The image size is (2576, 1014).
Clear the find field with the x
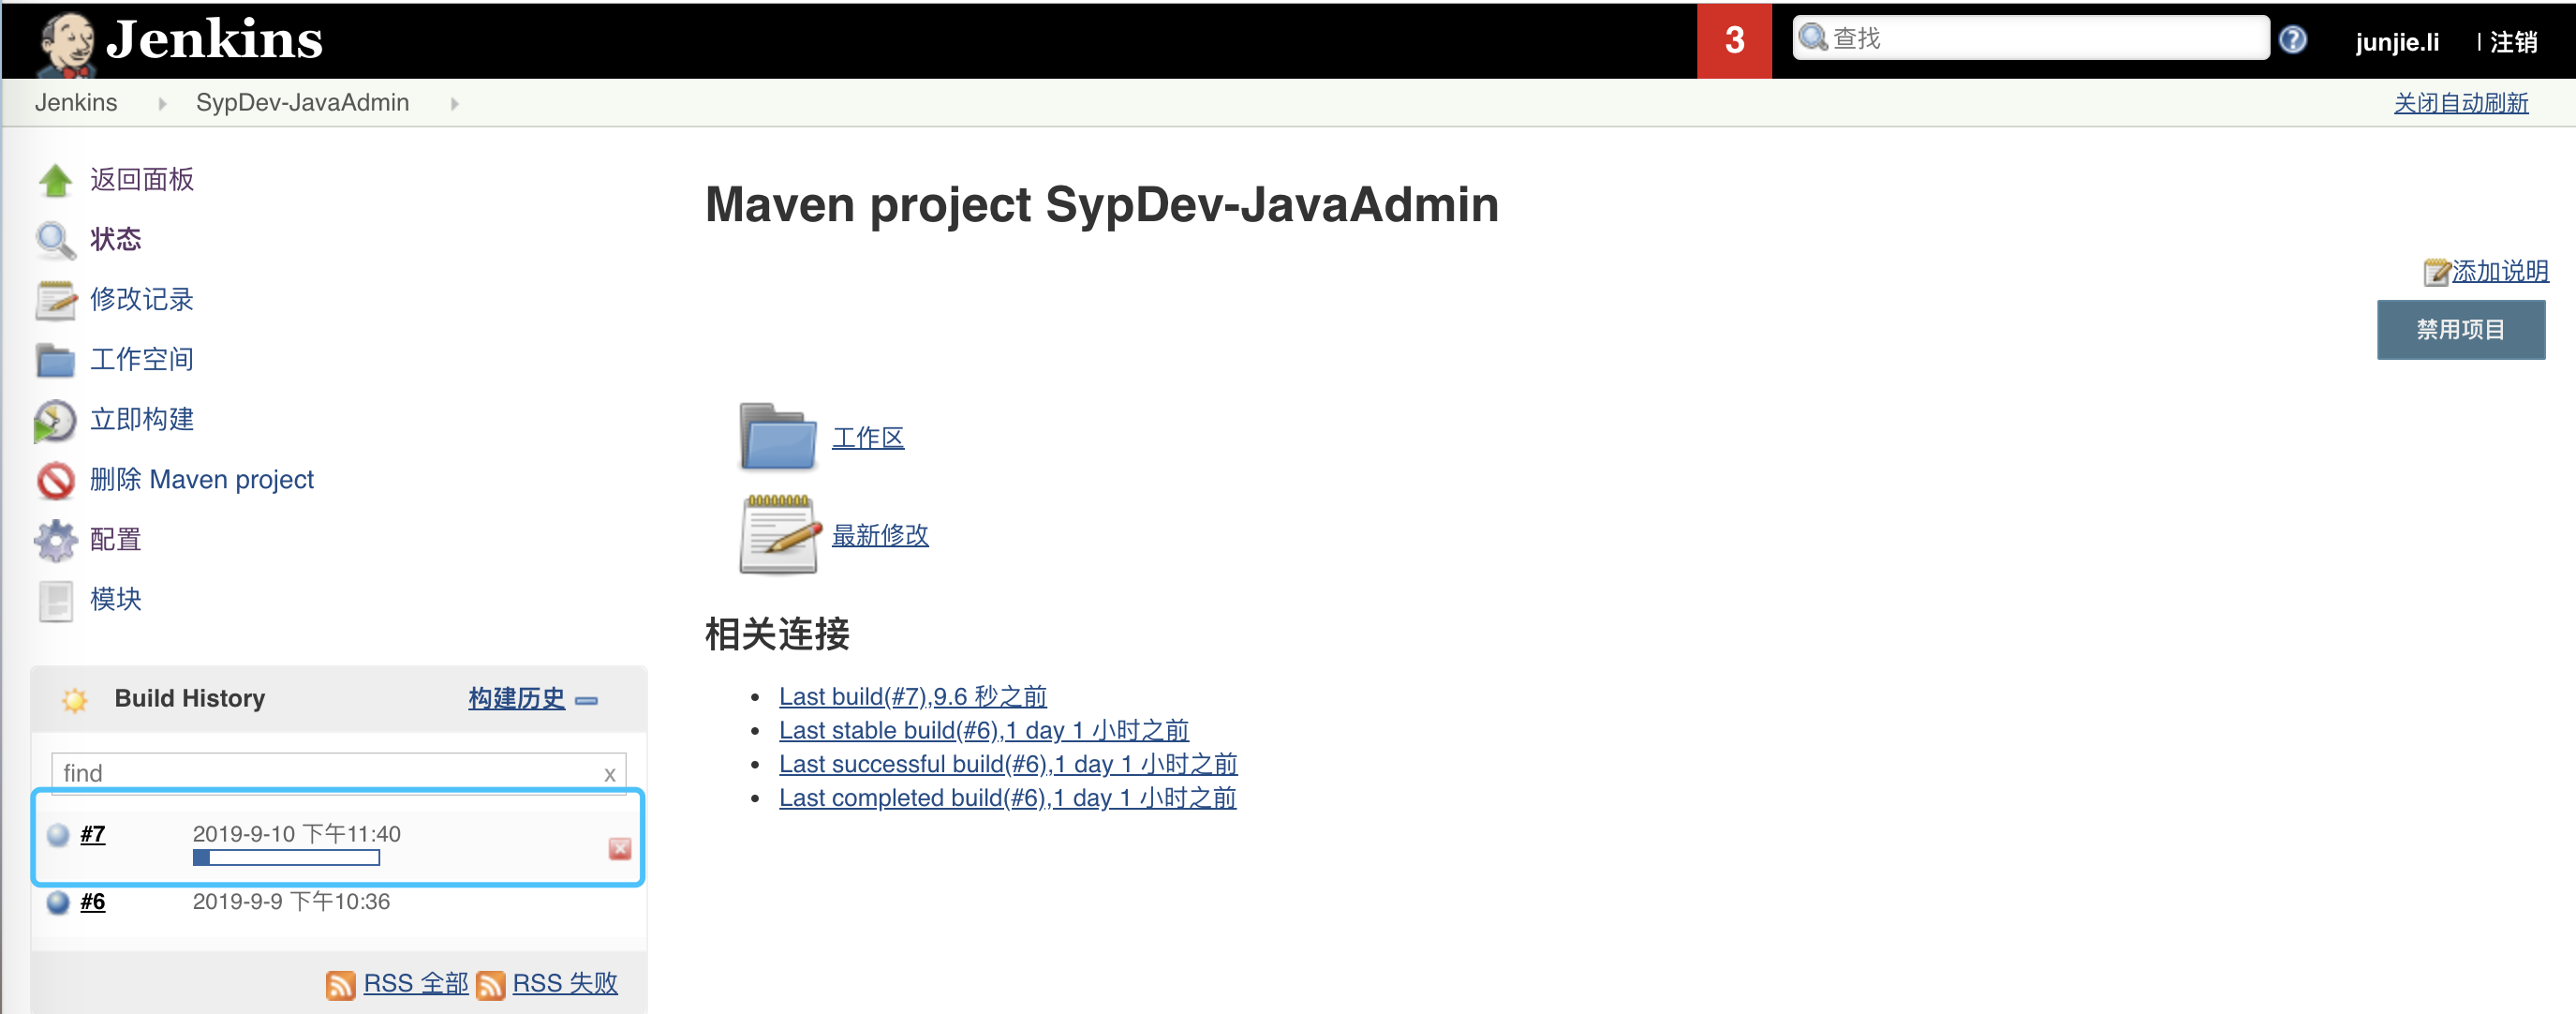609,775
